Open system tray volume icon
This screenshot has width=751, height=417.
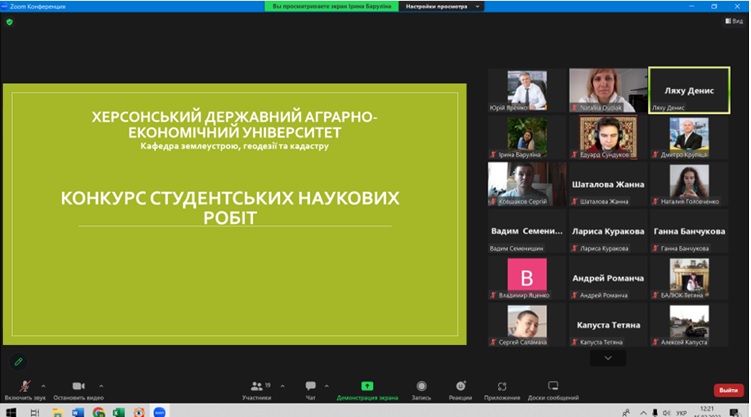click(x=666, y=413)
